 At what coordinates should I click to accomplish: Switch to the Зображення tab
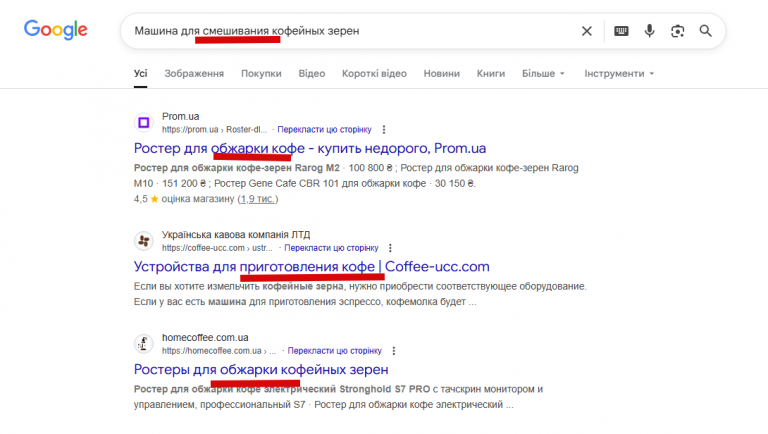click(194, 73)
